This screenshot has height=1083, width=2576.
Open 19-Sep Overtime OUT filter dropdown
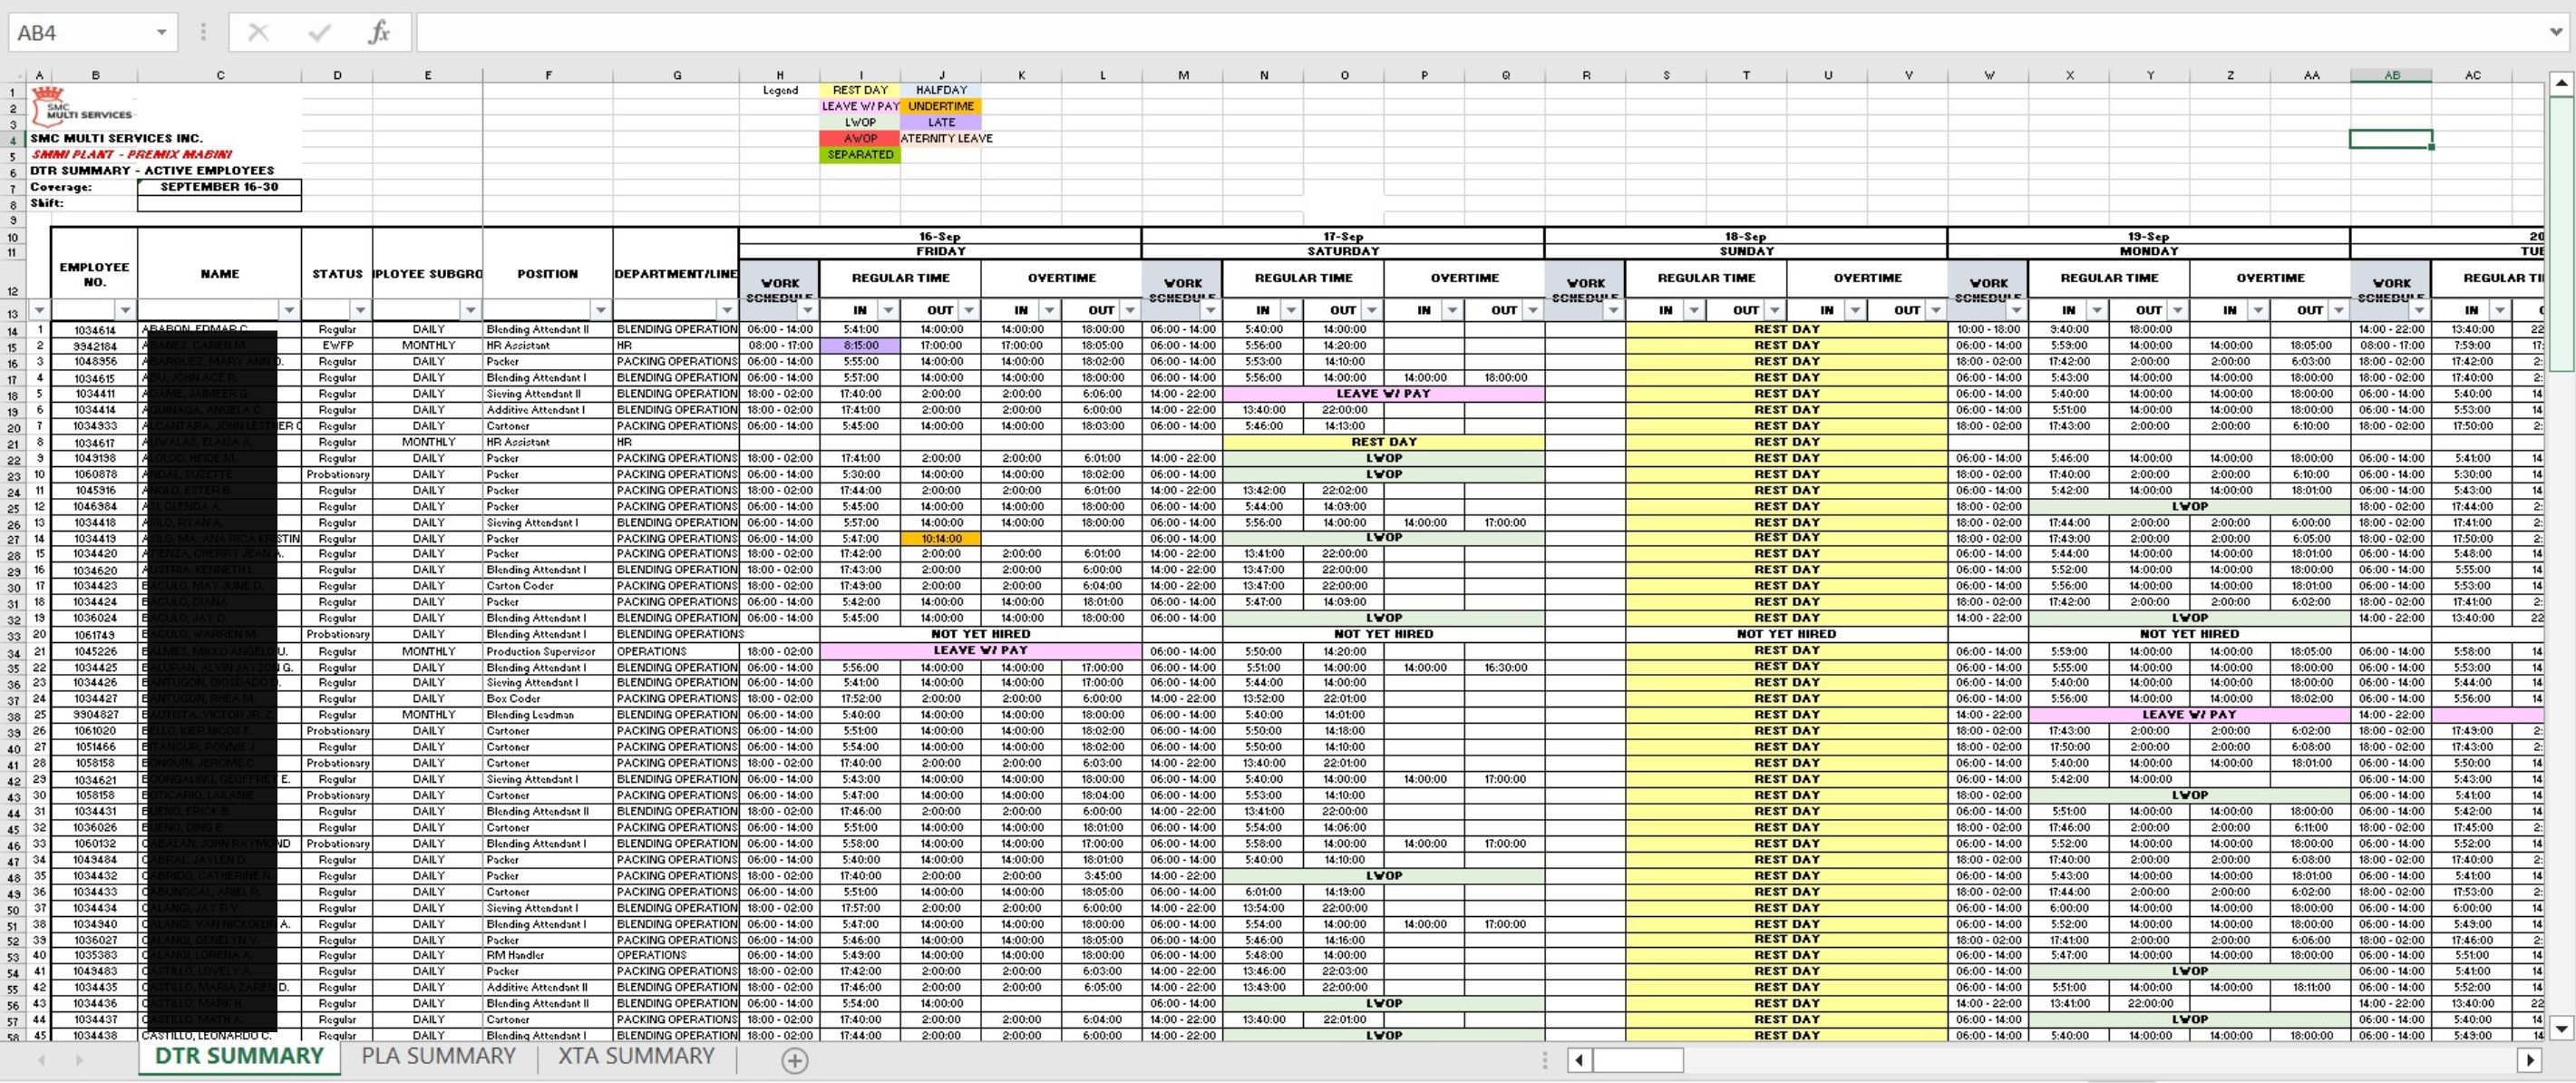(x=2338, y=311)
